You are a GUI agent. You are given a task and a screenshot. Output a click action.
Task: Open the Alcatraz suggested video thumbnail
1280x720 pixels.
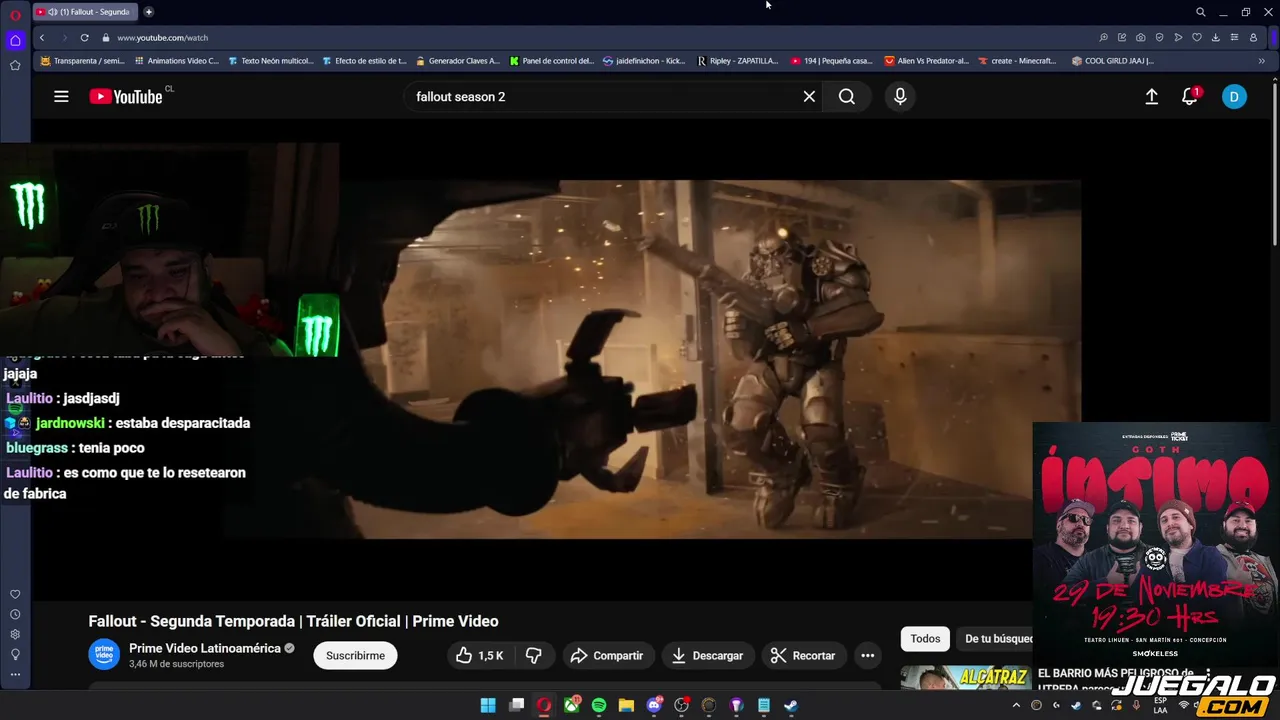[x=965, y=678]
